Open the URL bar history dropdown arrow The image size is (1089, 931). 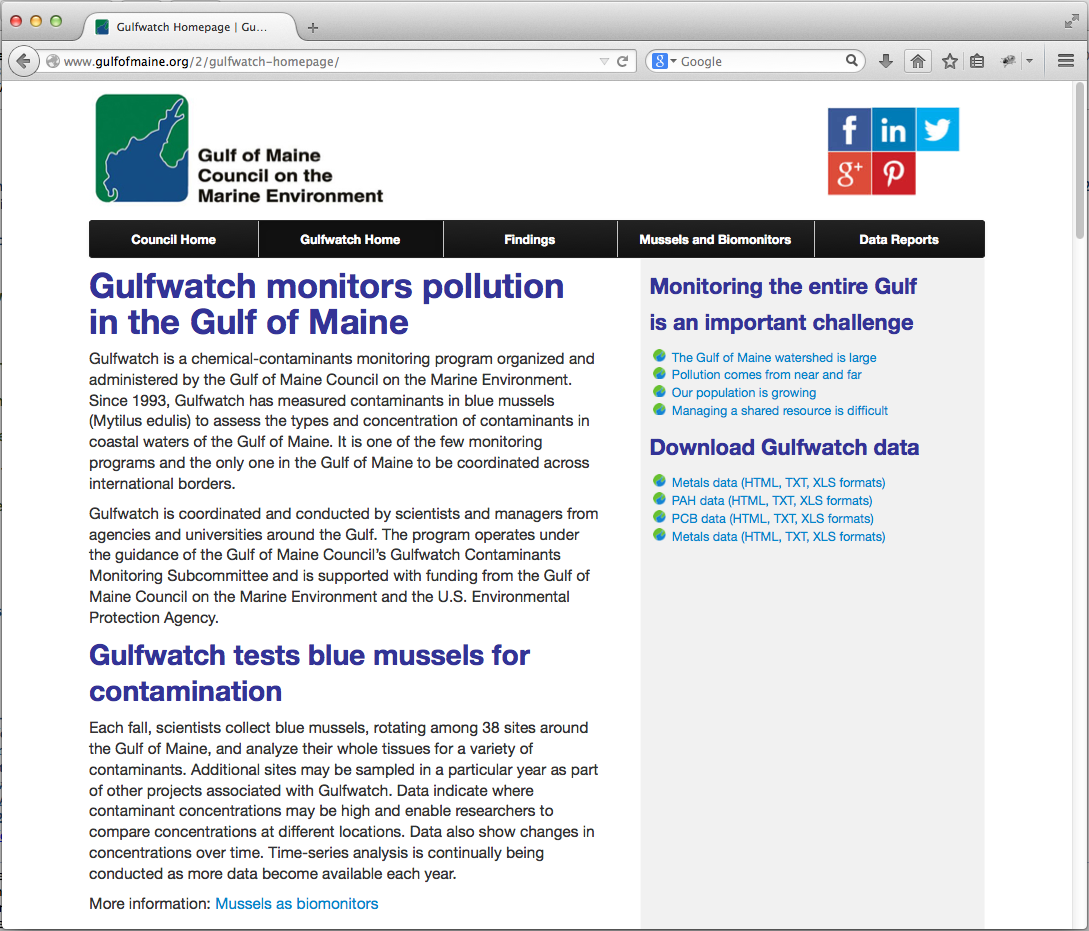click(604, 61)
